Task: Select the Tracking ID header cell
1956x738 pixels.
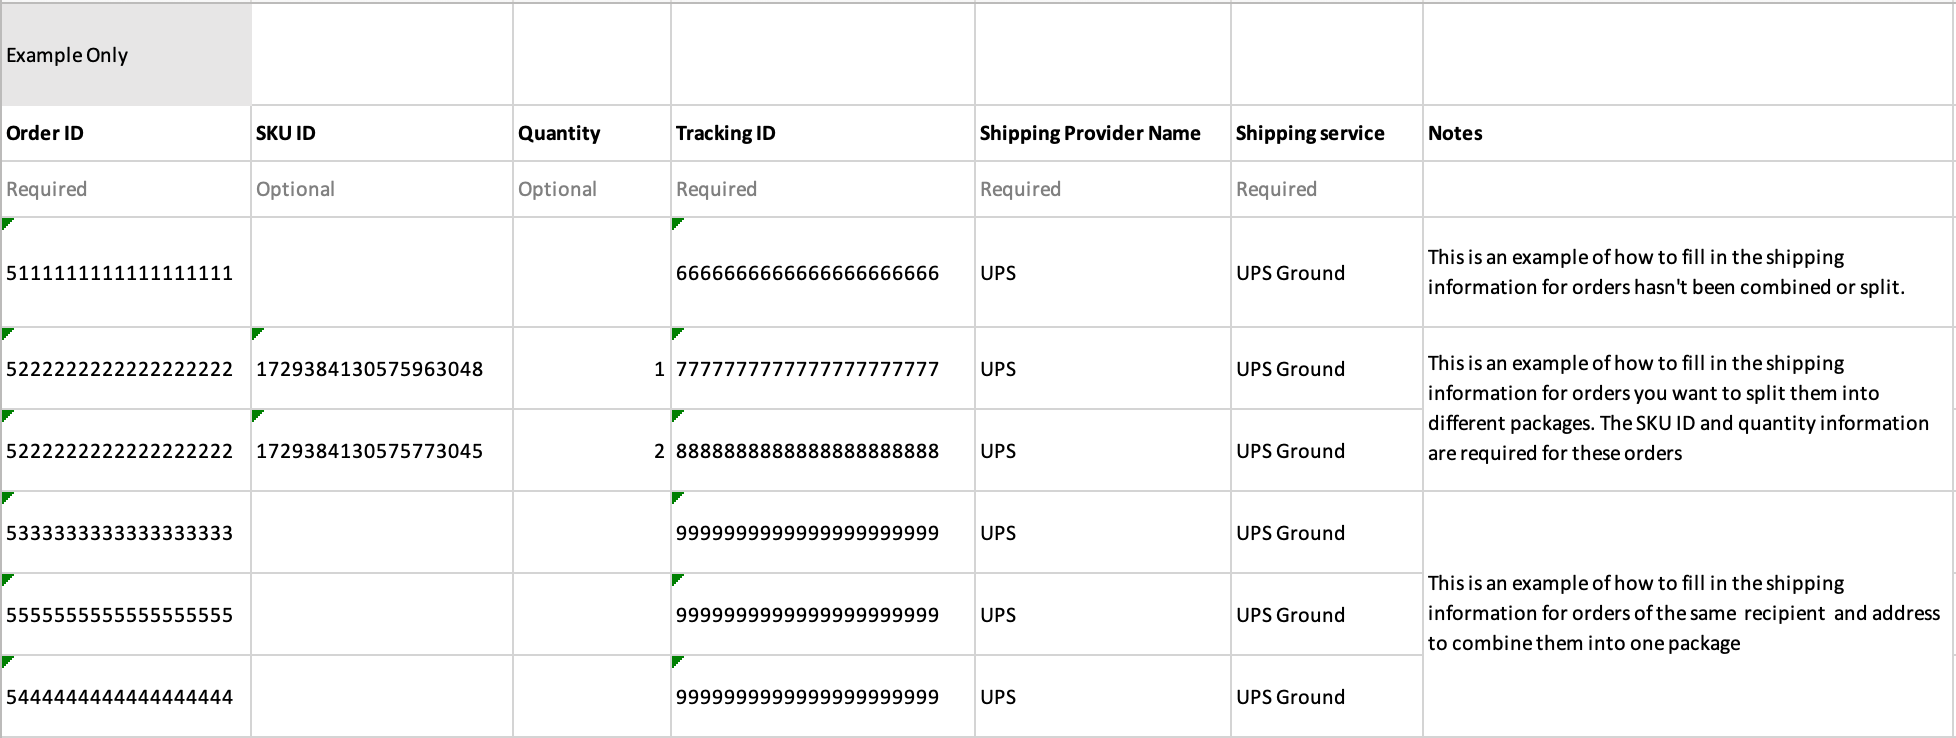Action: click(822, 133)
